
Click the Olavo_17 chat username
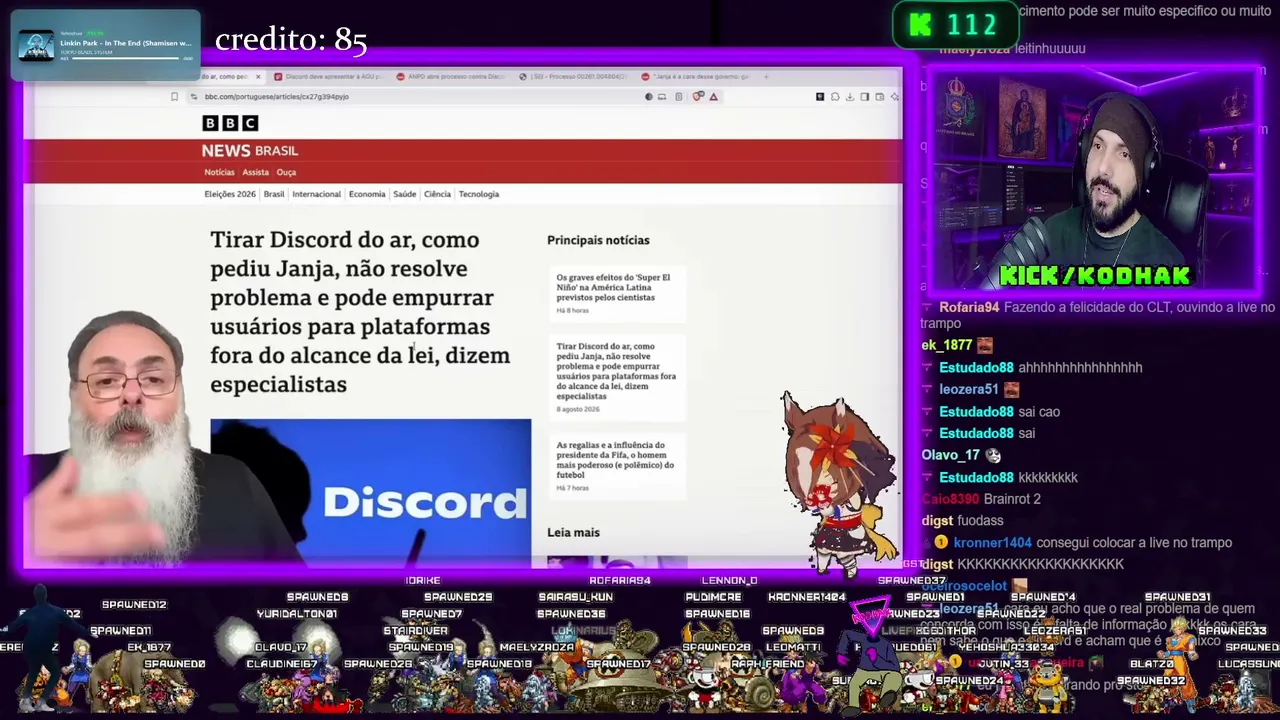(x=952, y=456)
